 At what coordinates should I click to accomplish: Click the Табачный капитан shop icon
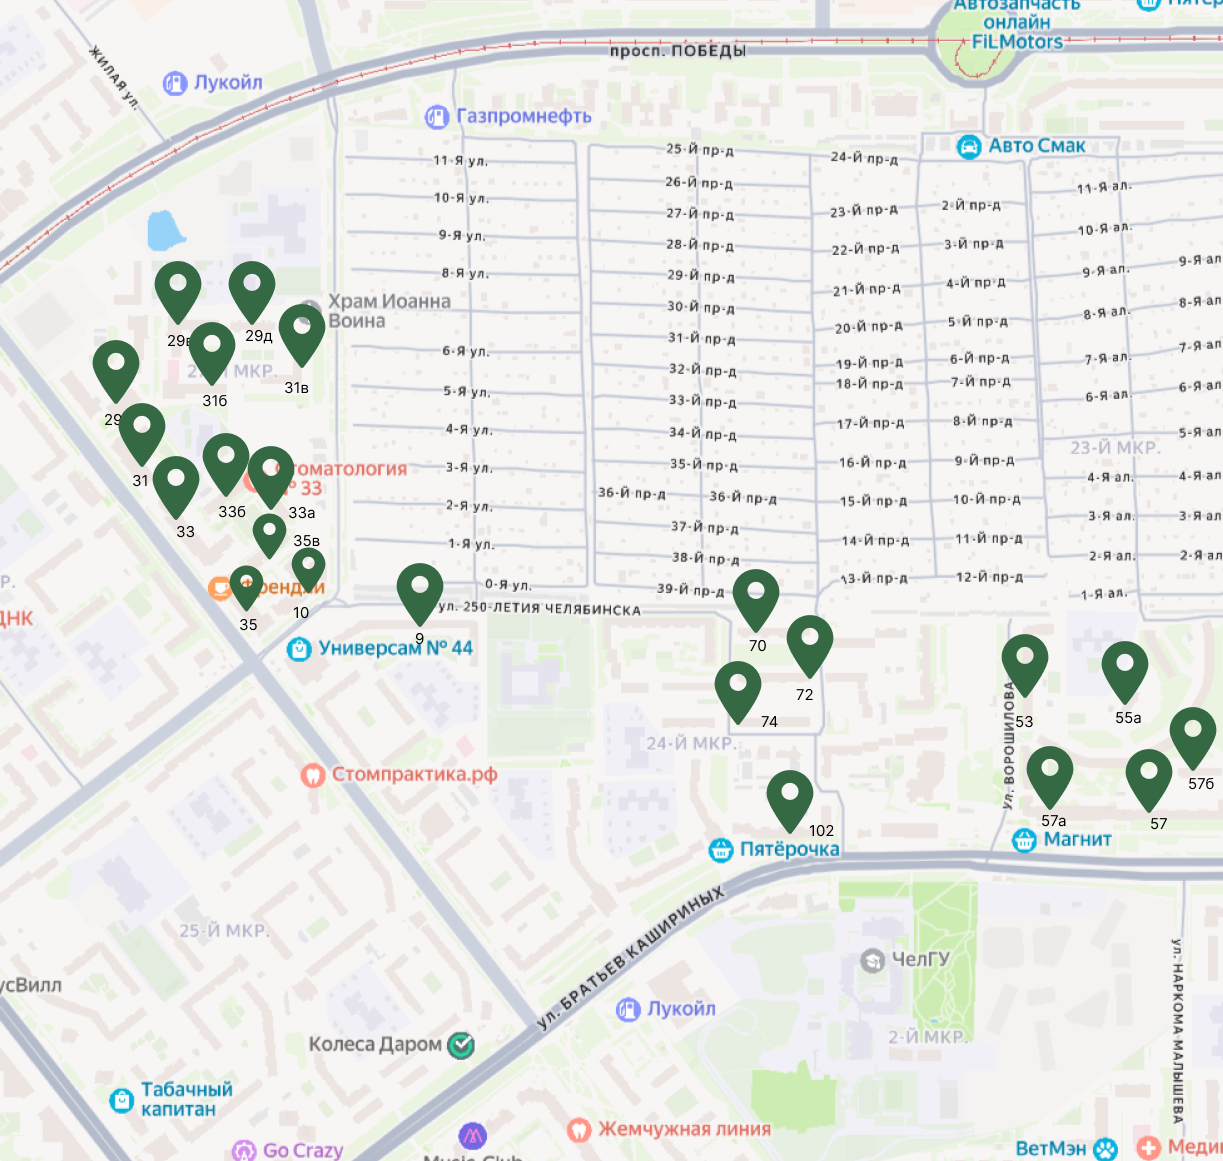(121, 1100)
